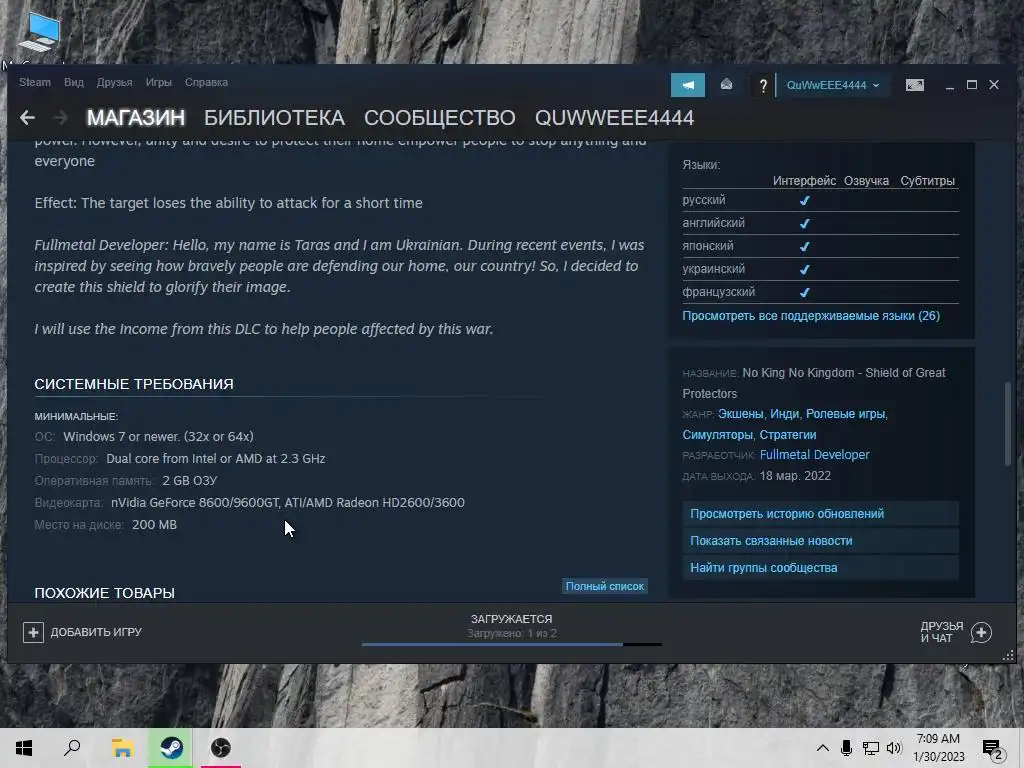View all 26 supported languages link
Viewport: 1024px width, 768px height.
[811, 316]
